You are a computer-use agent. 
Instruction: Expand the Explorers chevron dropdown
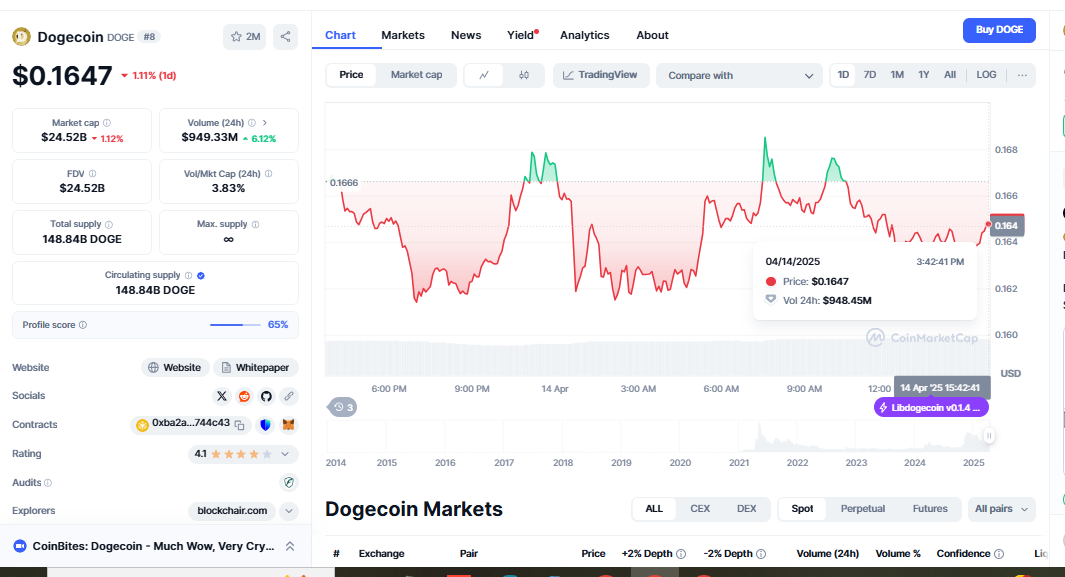289,511
